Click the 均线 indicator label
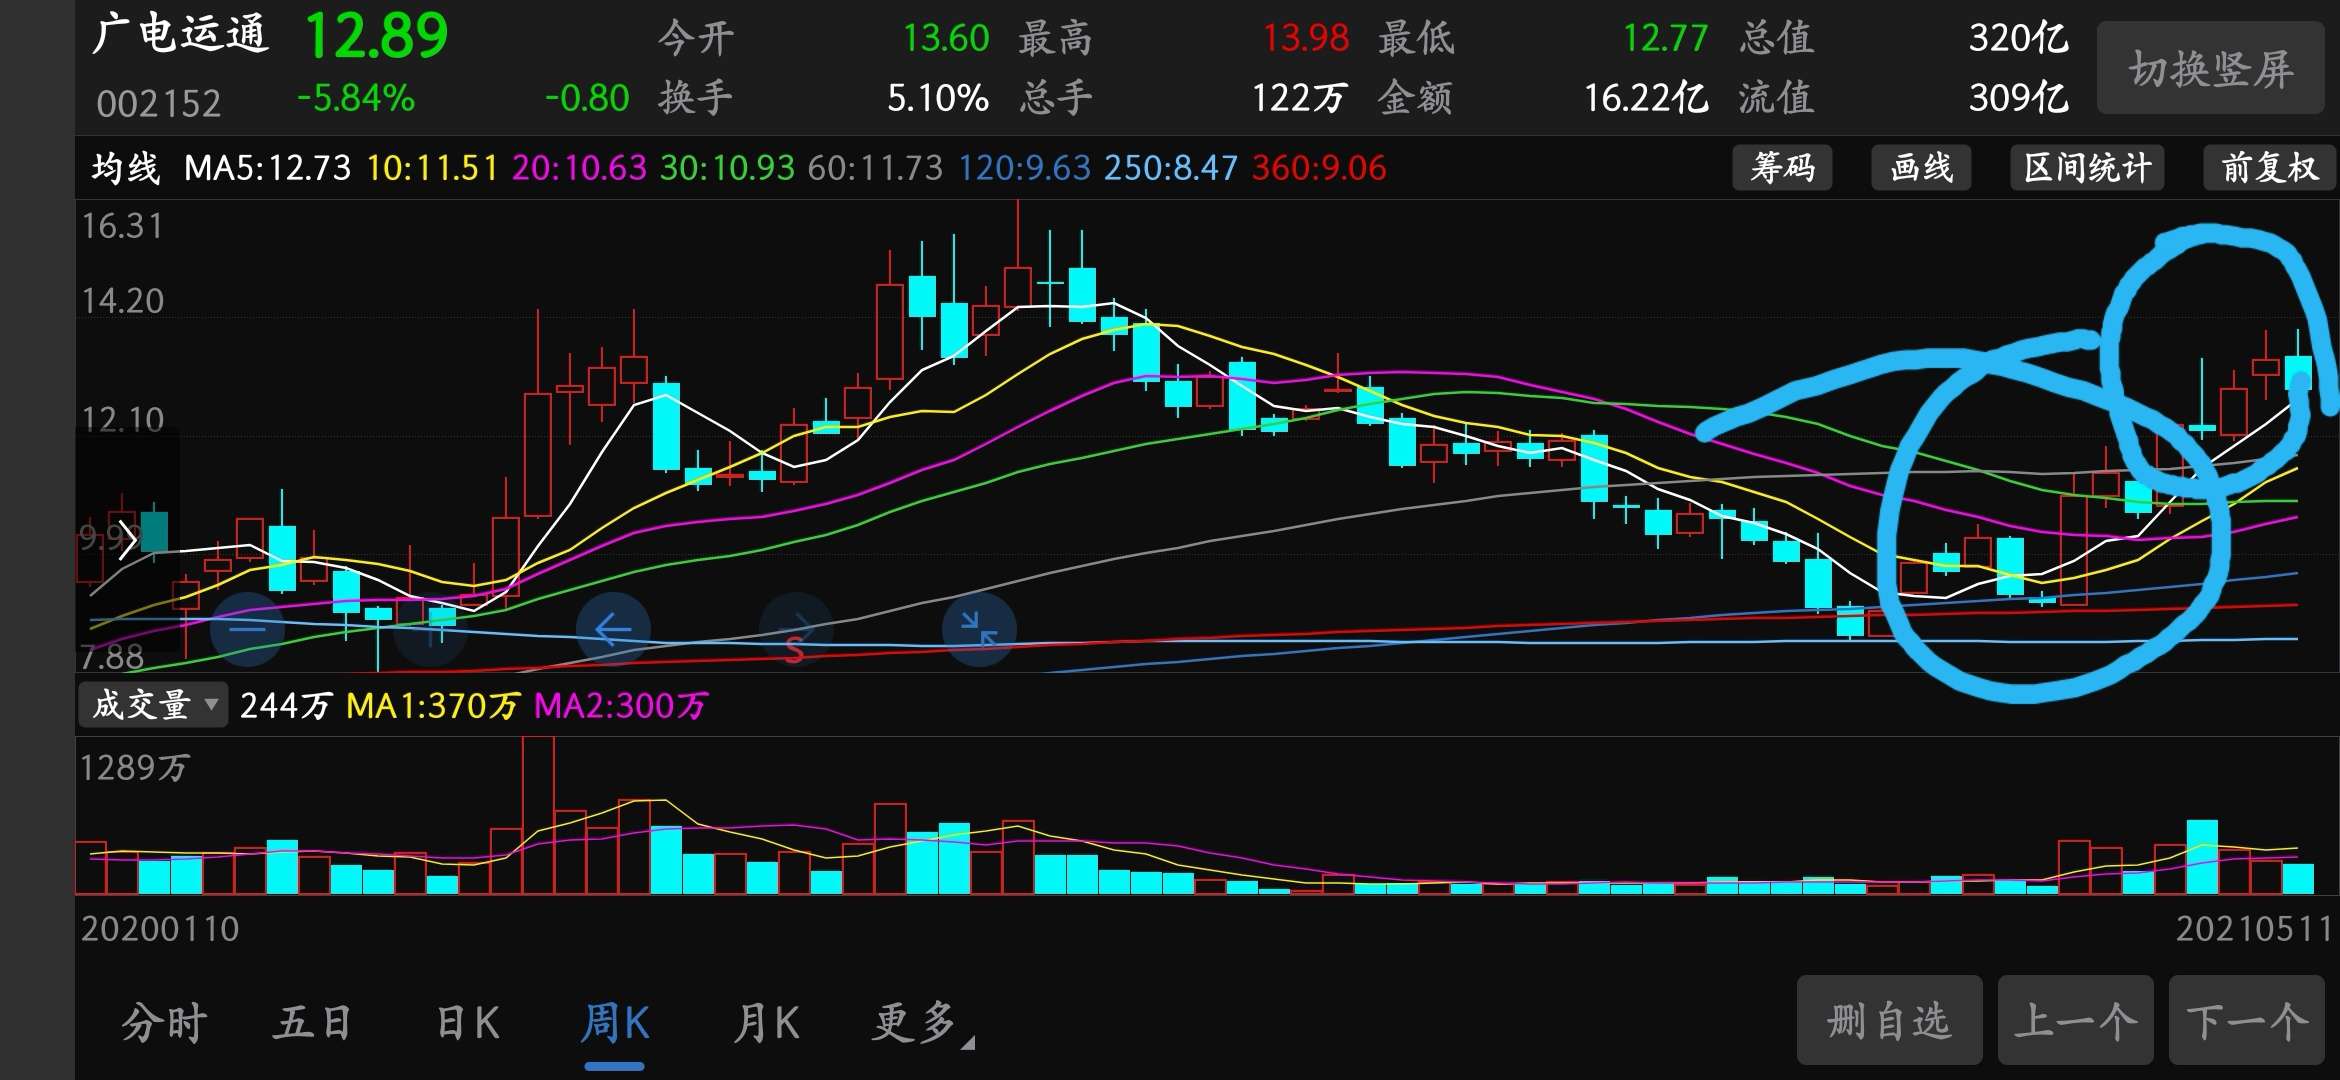Viewport: 2340px width, 1080px height. [126, 167]
